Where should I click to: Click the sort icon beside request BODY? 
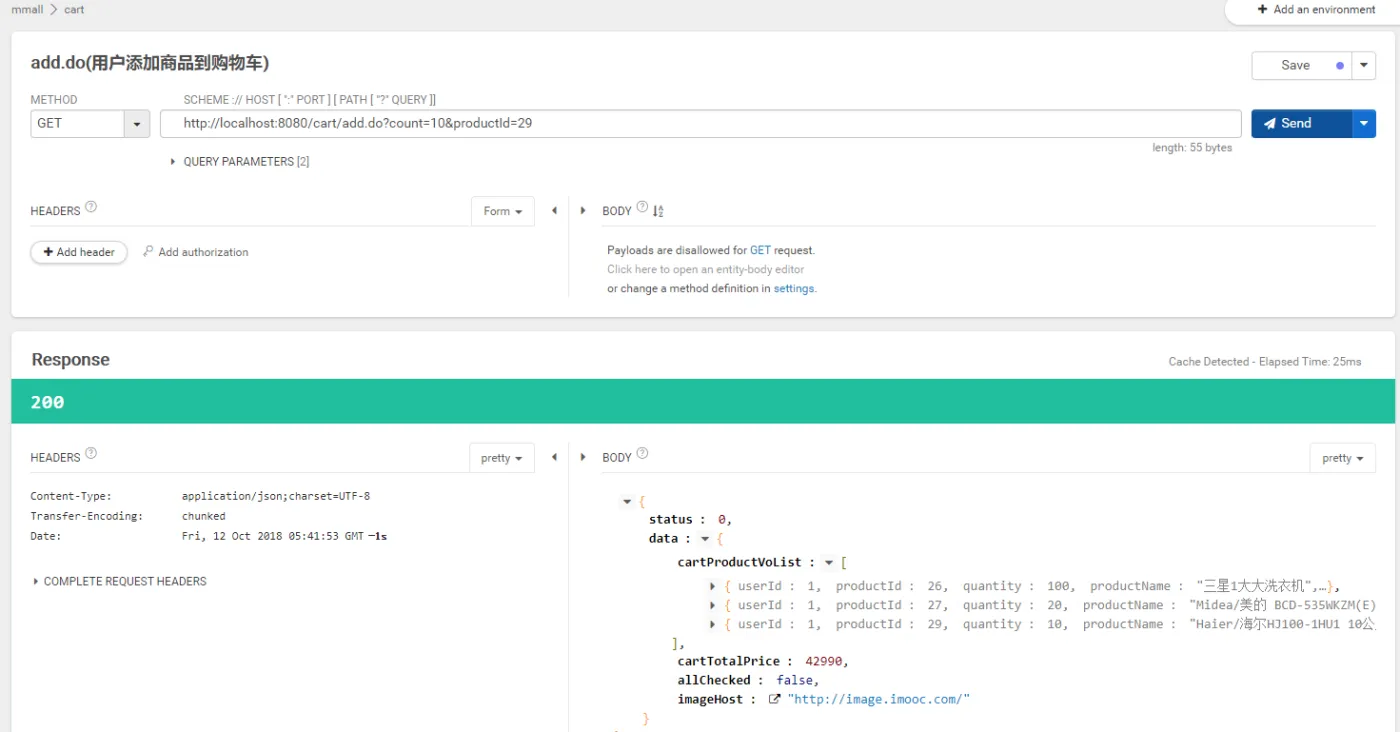[658, 210]
